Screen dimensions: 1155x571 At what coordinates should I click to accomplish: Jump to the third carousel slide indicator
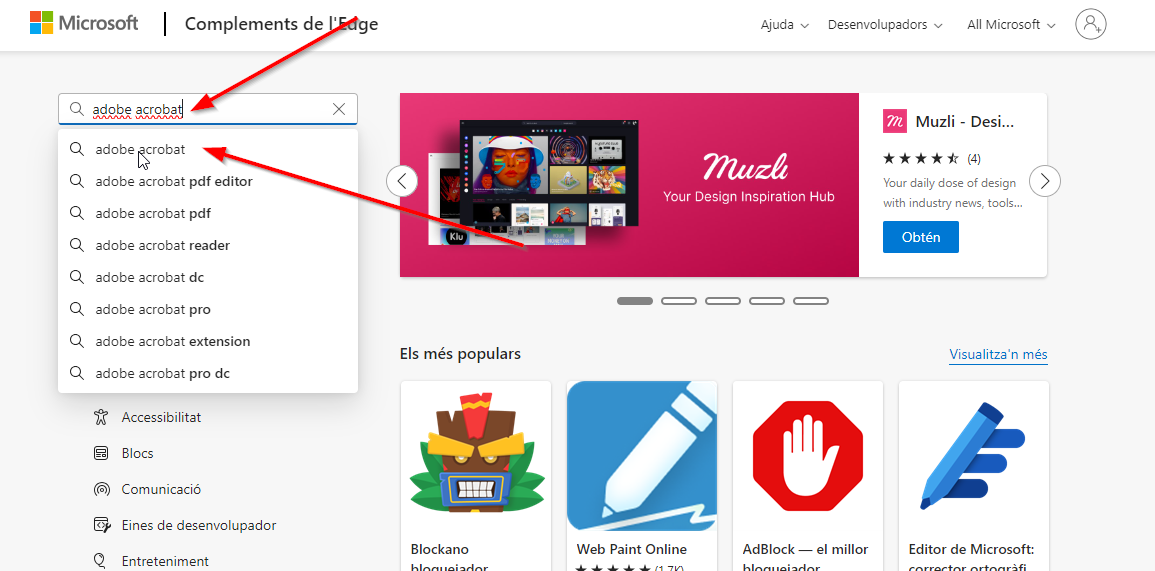[x=723, y=301]
